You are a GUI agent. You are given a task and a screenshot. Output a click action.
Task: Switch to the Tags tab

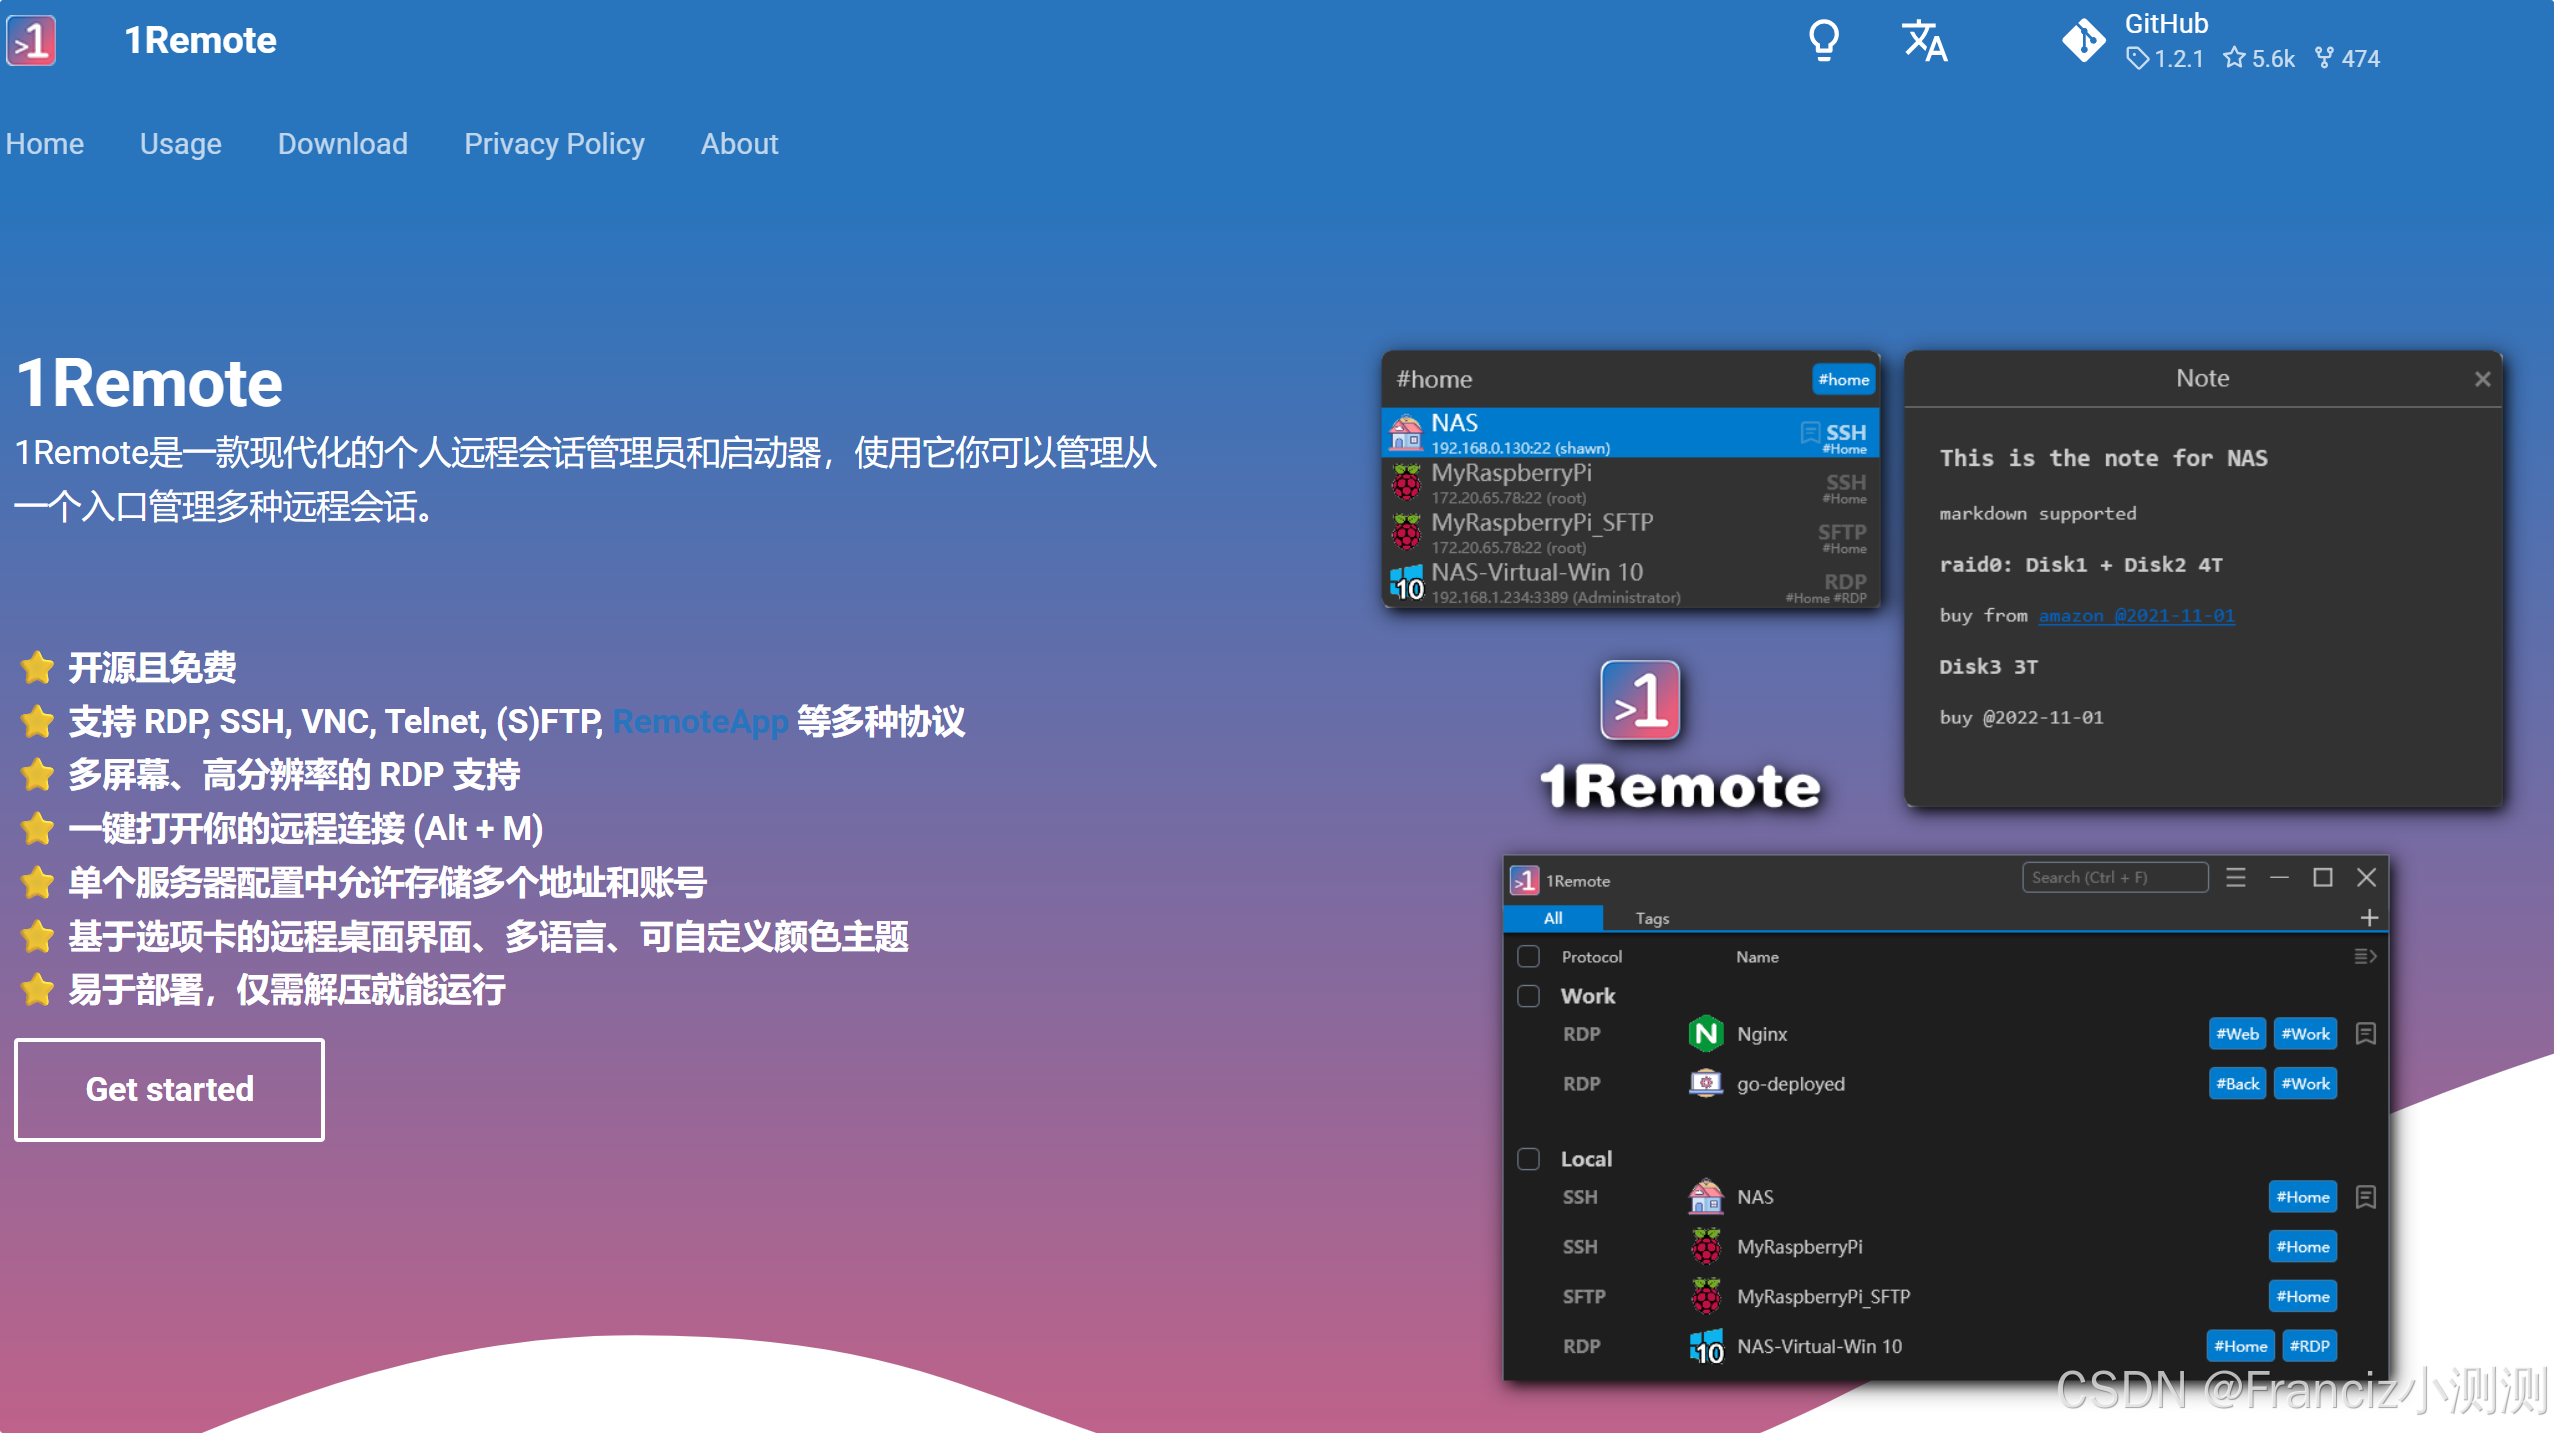point(1652,918)
